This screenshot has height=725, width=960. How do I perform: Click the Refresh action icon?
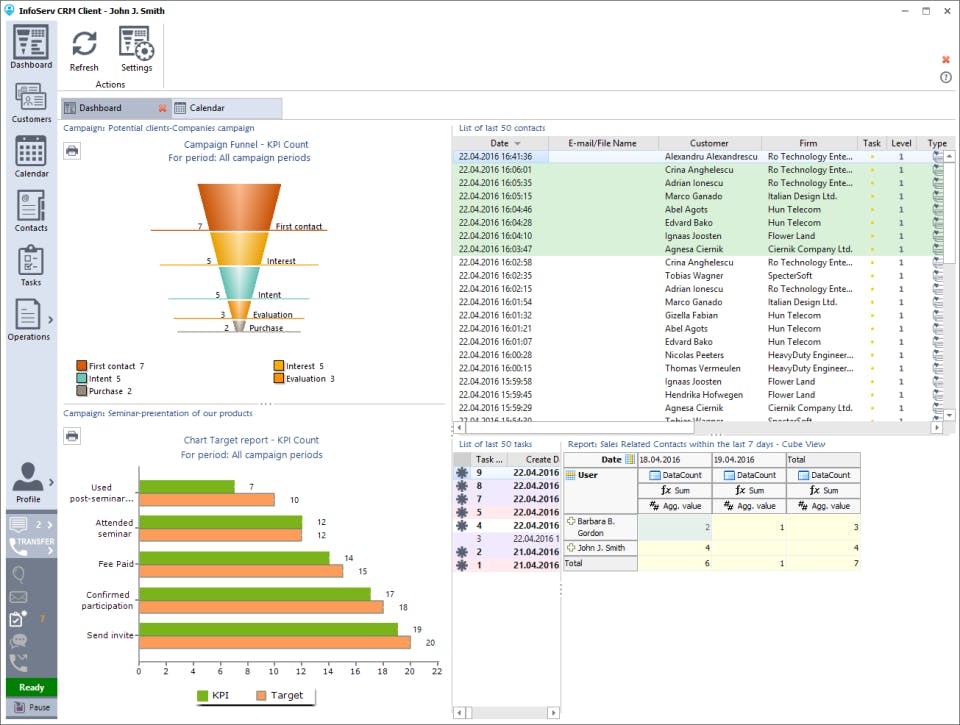[84, 50]
